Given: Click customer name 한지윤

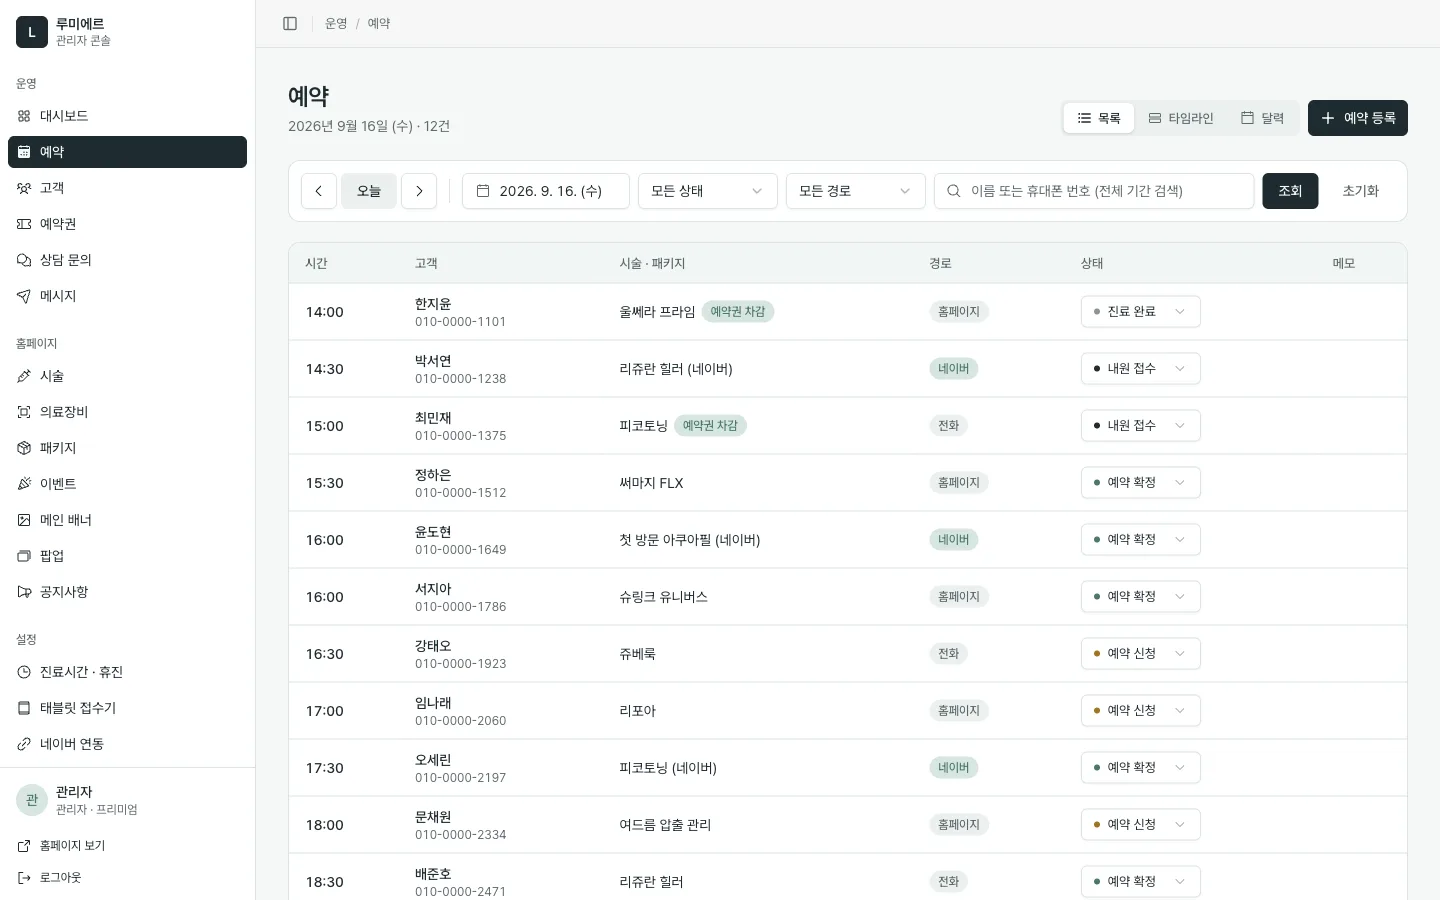Looking at the screenshot, I should (x=433, y=303).
